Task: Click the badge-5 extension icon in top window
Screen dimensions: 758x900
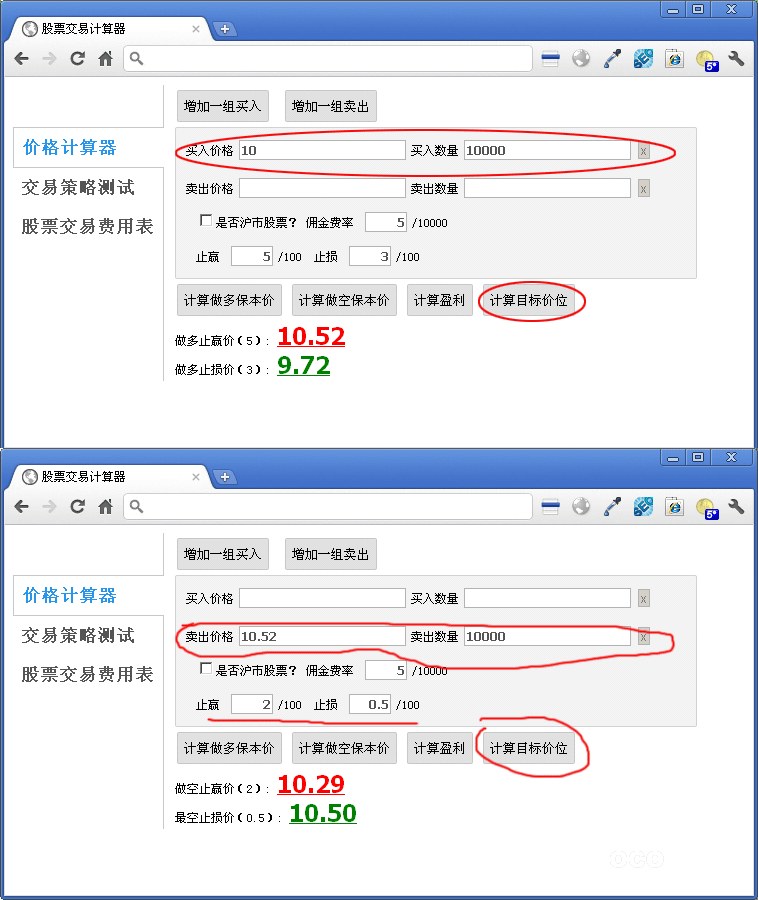Action: (x=706, y=60)
